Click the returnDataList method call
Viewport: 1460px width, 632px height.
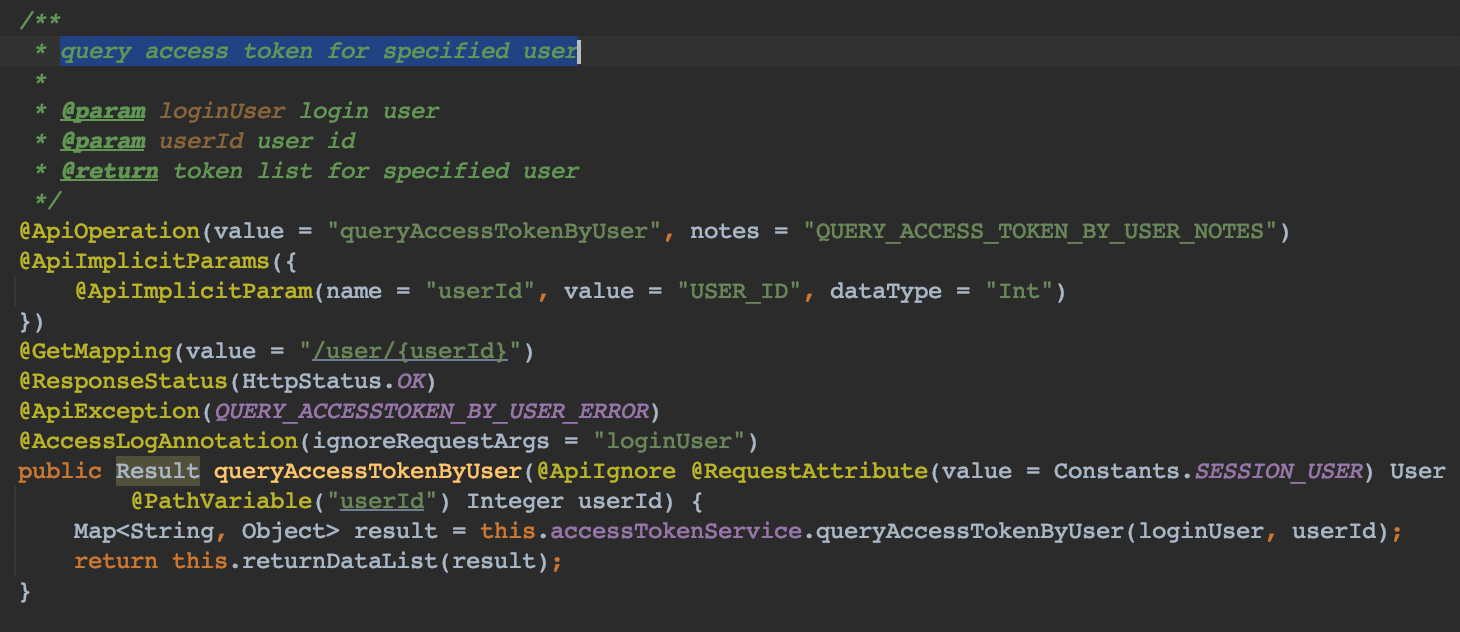pyautogui.click(x=340, y=561)
